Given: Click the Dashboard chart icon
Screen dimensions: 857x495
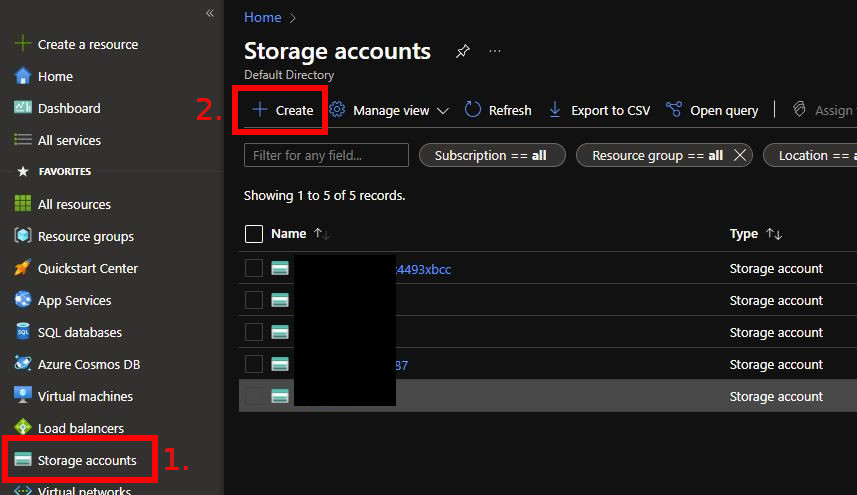Looking at the screenshot, I should 22,107.
